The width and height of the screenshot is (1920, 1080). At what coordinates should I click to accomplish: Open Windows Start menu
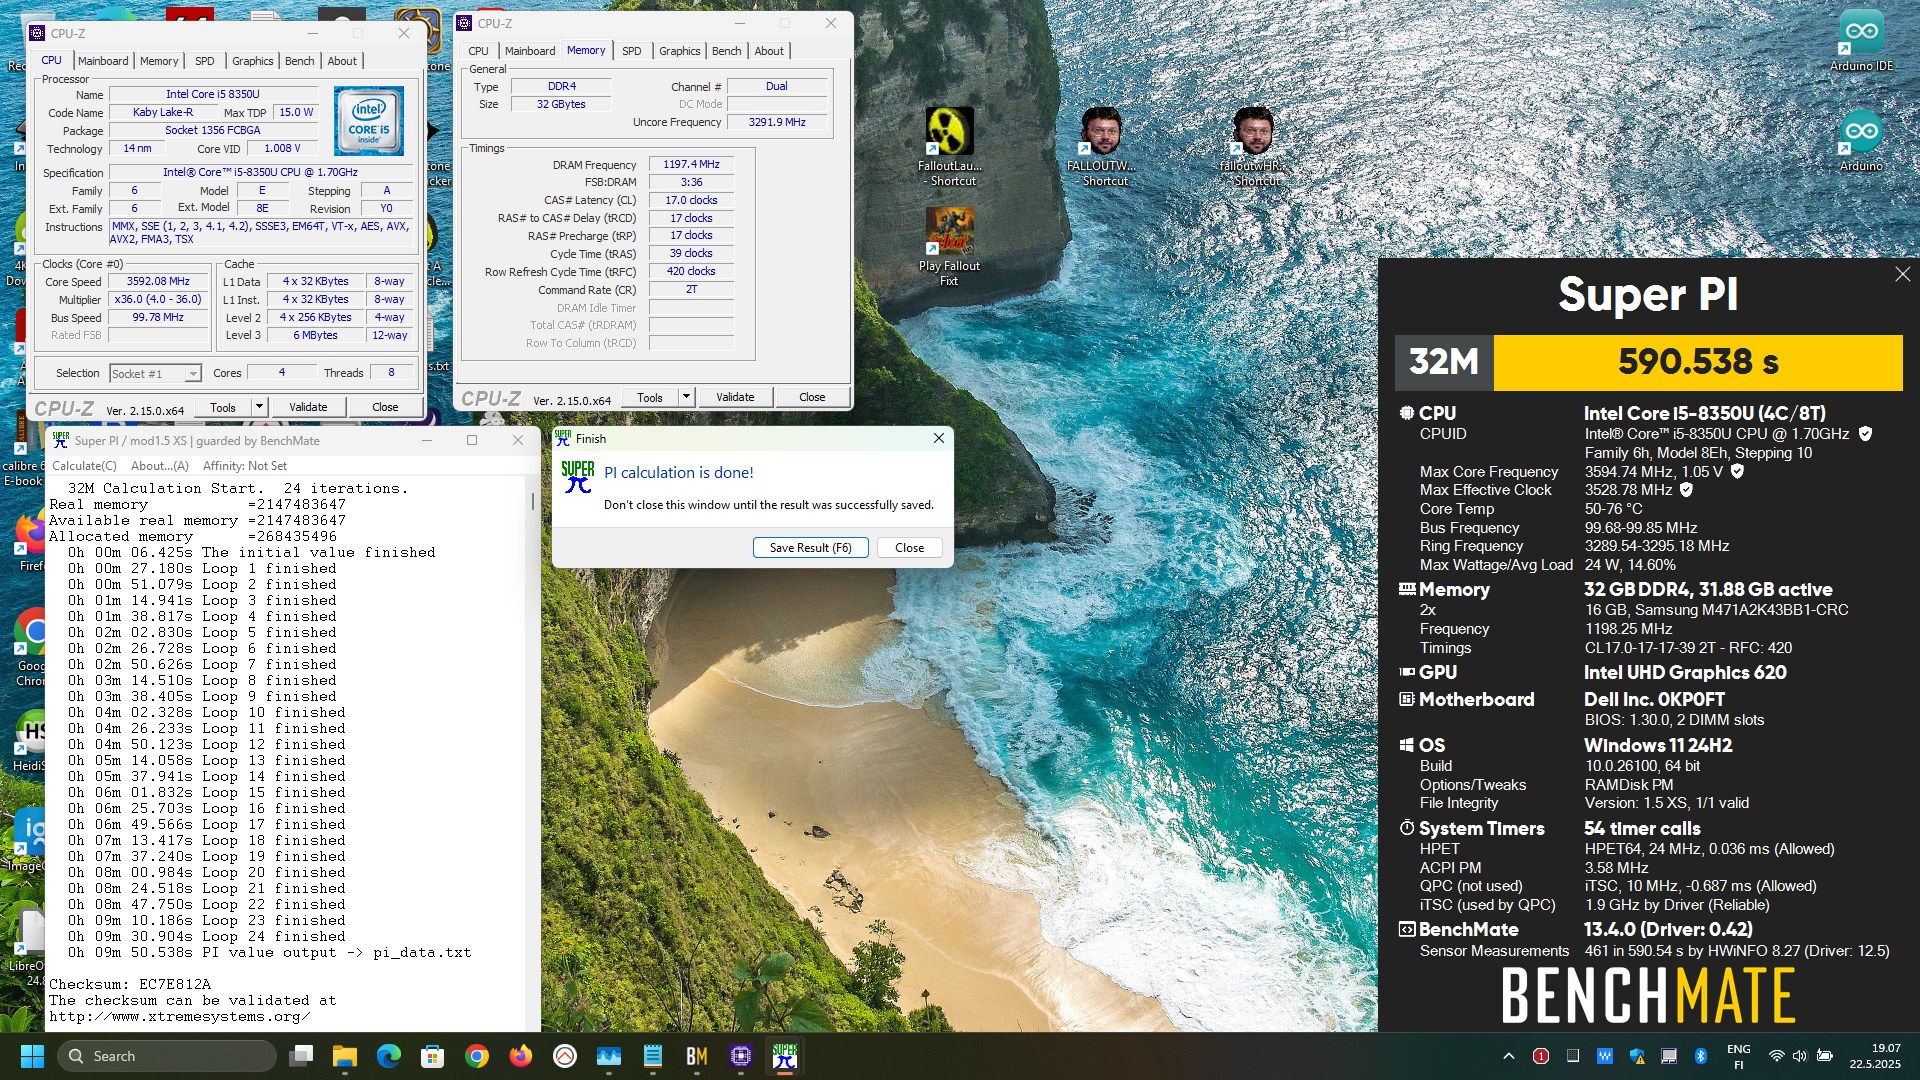coord(32,1056)
